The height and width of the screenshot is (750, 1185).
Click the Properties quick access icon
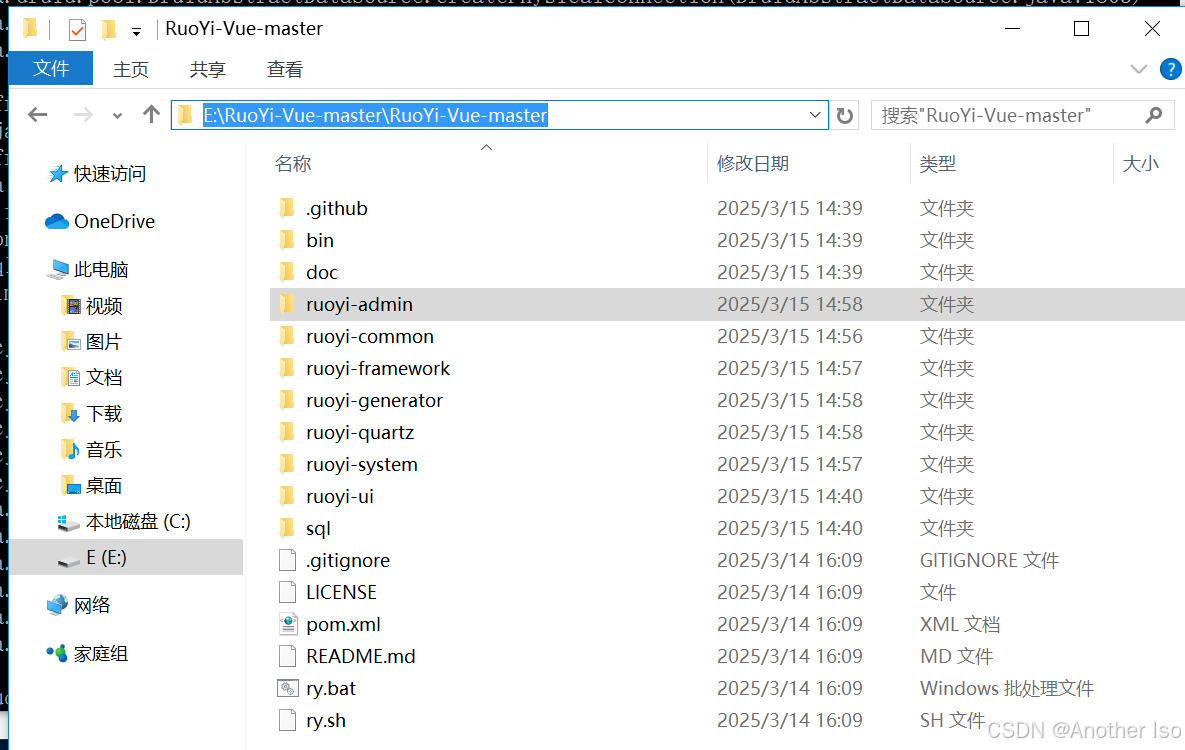[x=77, y=29]
